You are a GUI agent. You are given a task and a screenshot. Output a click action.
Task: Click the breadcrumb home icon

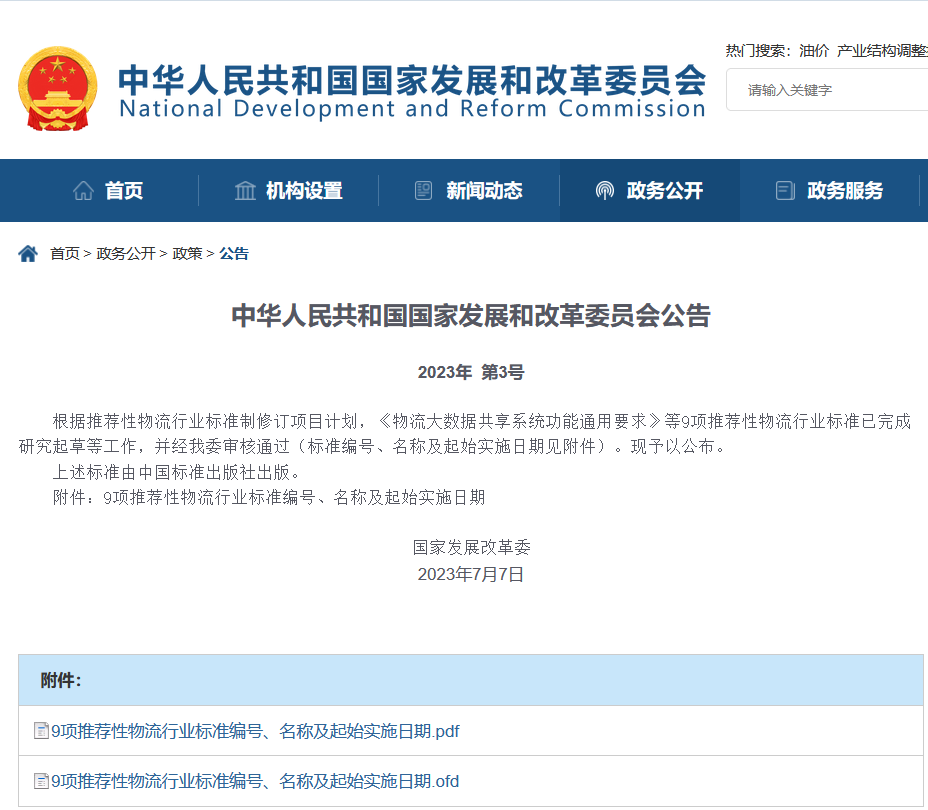coord(28,254)
